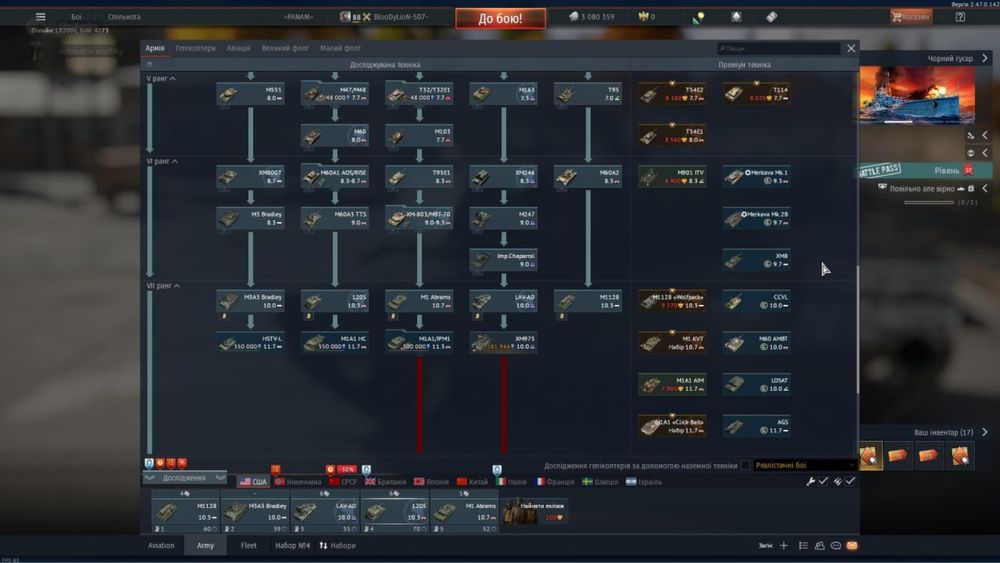Viewport: 1000px width, 563px height.
Task: Open the orange mail notifications icon
Action: tap(852, 546)
